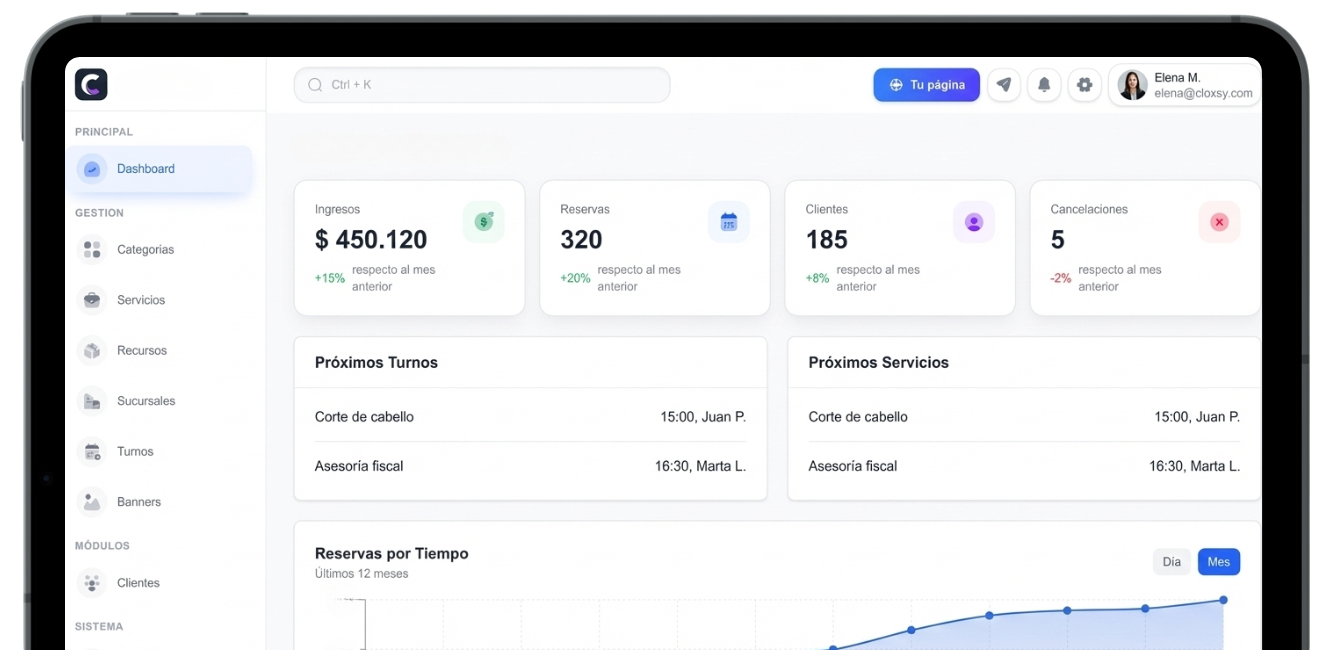Image resolution: width=1320 pixels, height=650 pixels.
Task: Select Dashboard under Principal
Action: coord(146,168)
